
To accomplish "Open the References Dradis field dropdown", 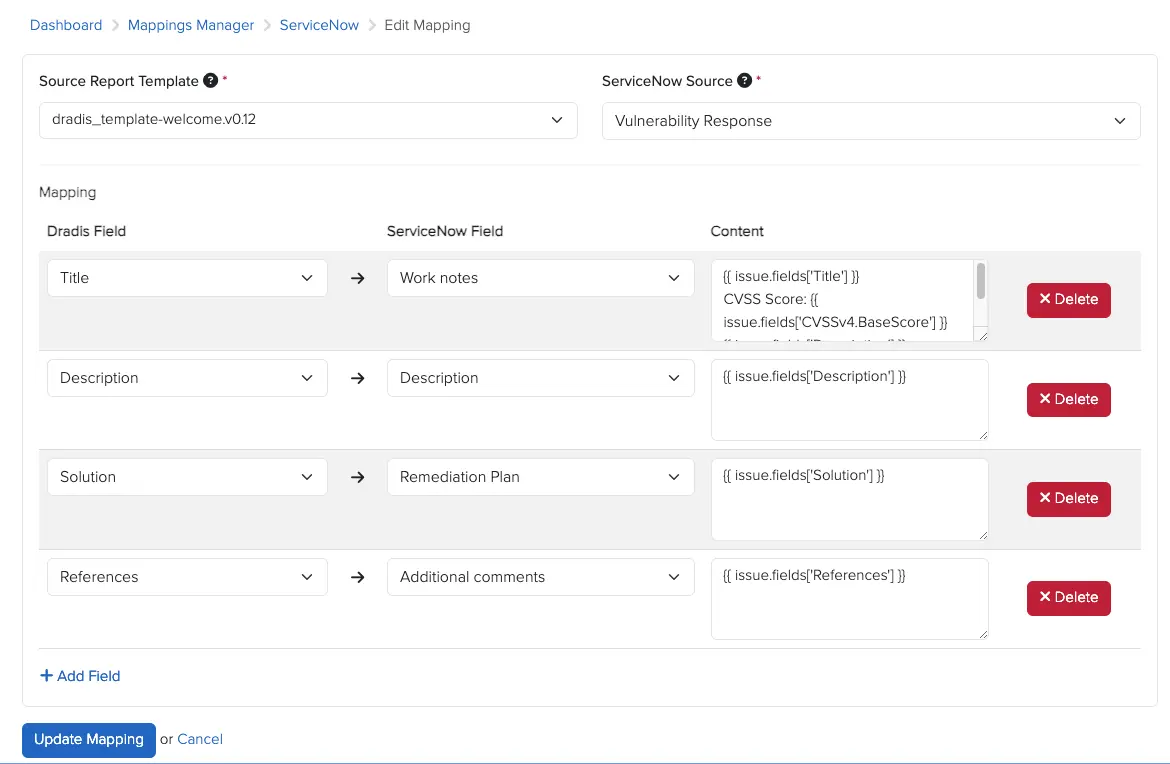I will pyautogui.click(x=187, y=577).
